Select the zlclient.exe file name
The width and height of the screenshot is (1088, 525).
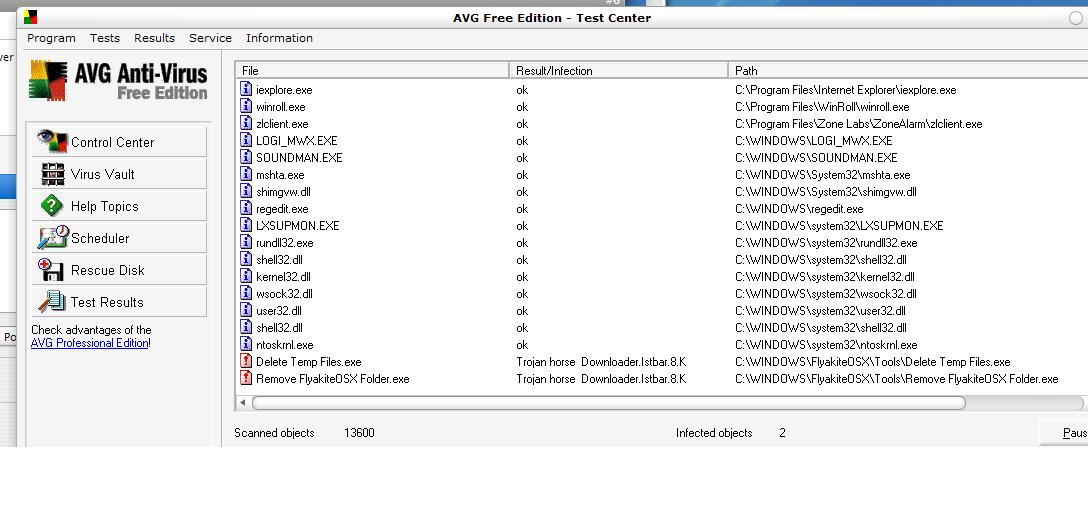click(282, 123)
